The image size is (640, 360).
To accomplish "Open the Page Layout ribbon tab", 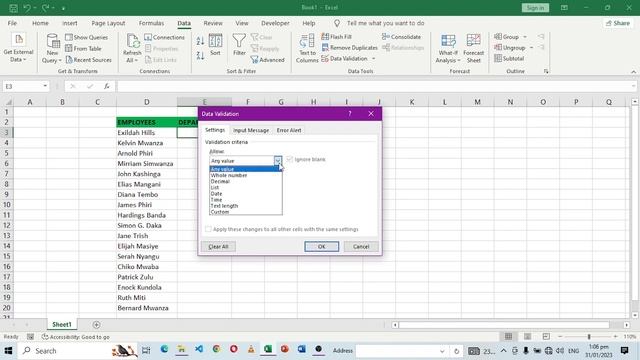I will pos(108,23).
